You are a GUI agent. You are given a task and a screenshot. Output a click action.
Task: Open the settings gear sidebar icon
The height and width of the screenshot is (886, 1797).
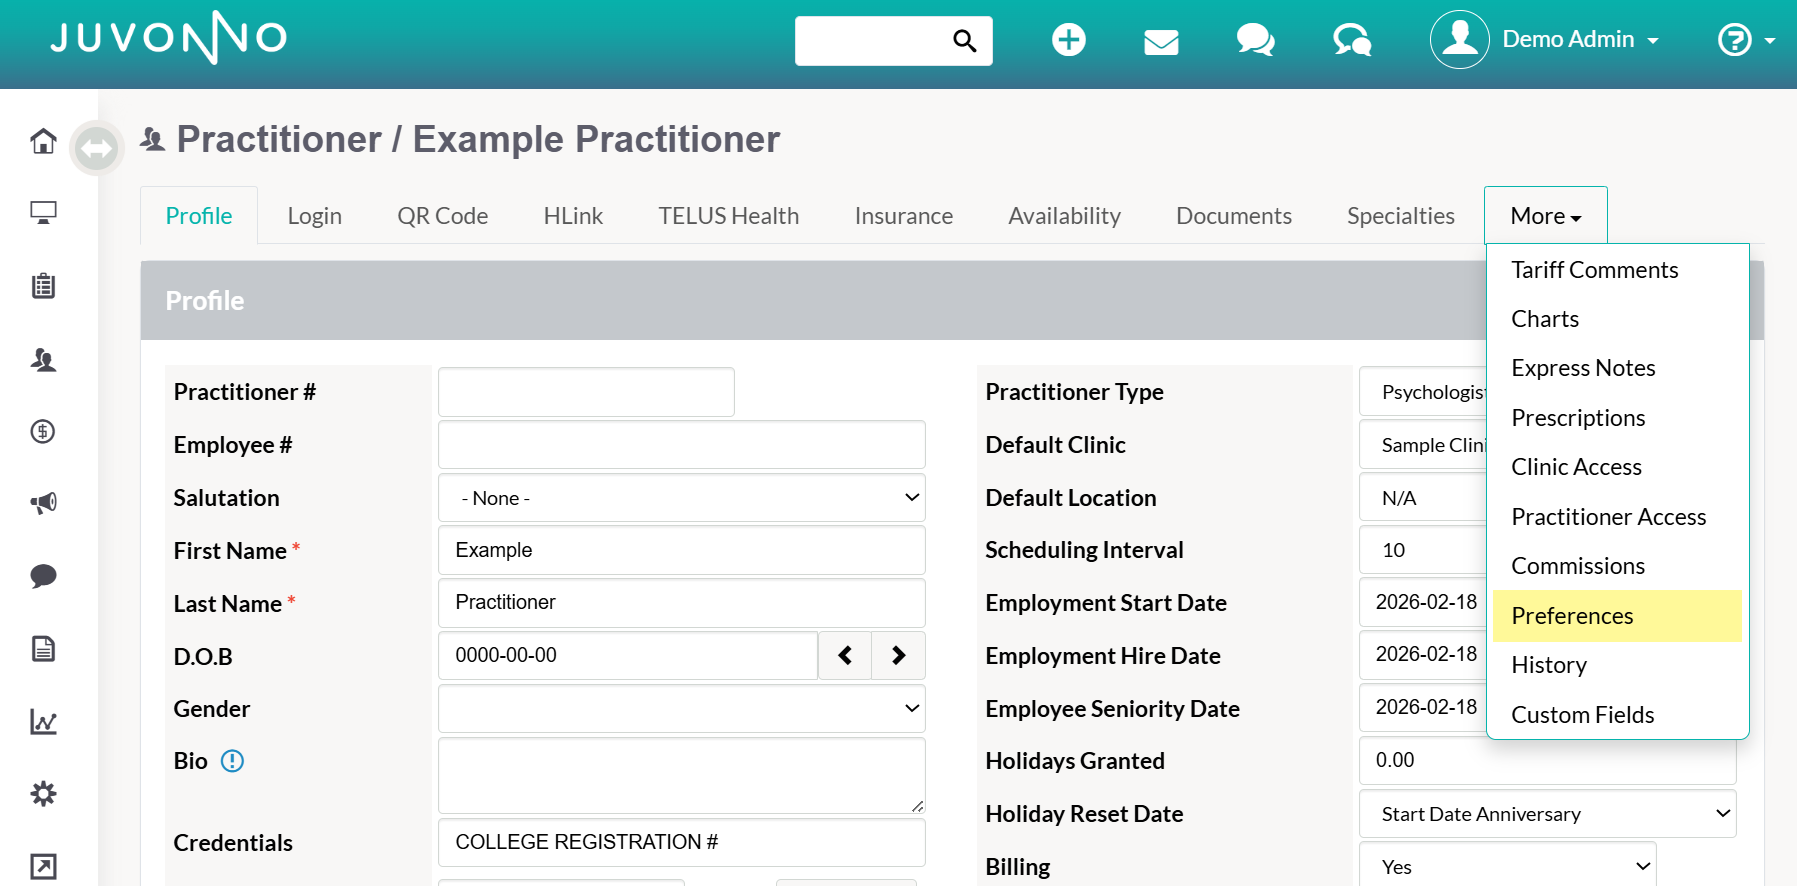point(43,794)
